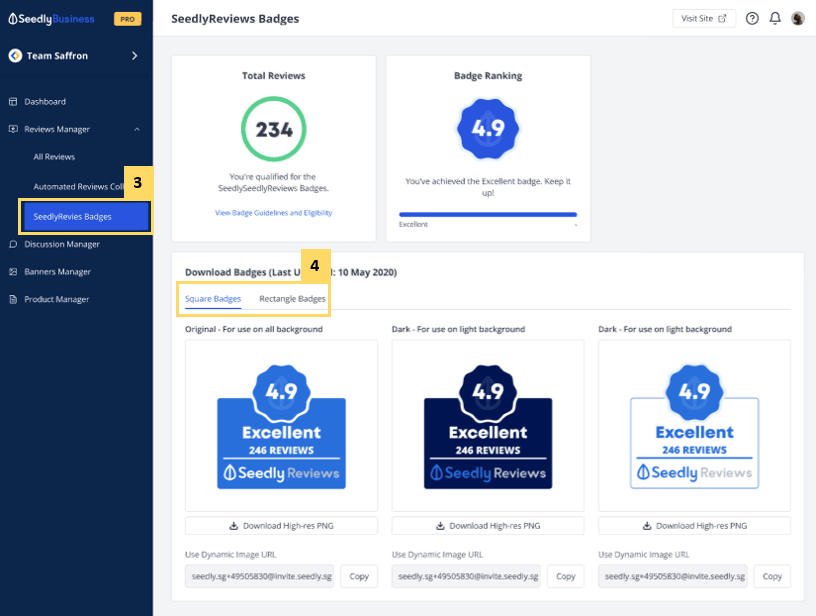This screenshot has width=816, height=616.
Task: Click the Dashboard sidebar icon
Action: (x=13, y=101)
